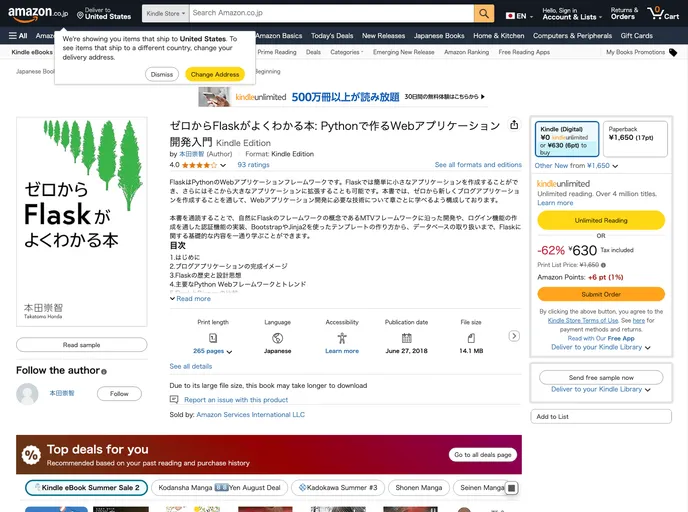Select Kadokawa Summer #3 tab
The width and height of the screenshot is (688, 512).
tap(338, 488)
